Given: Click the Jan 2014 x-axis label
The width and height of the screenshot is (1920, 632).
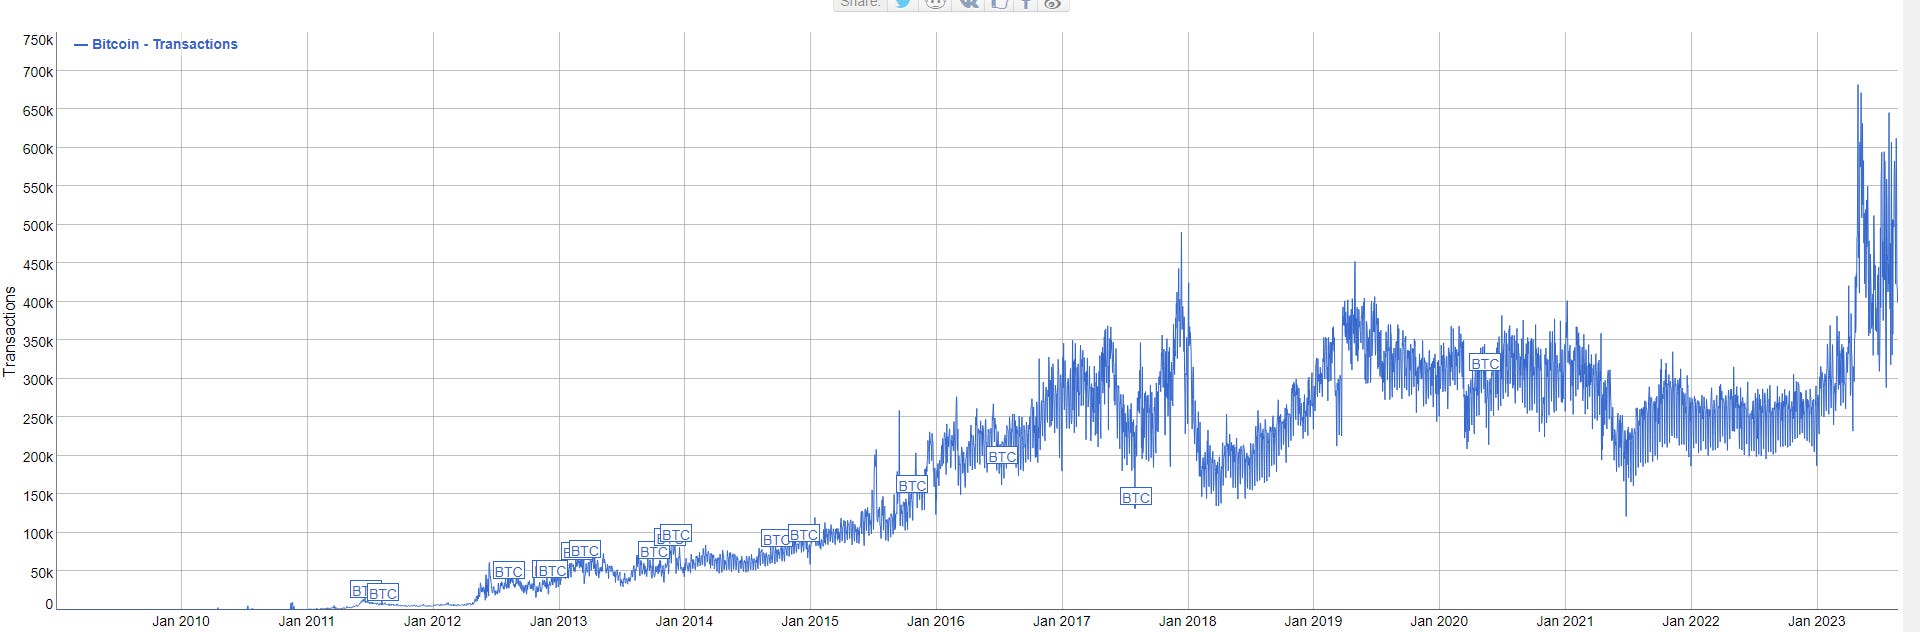Looking at the screenshot, I should 684,621.
